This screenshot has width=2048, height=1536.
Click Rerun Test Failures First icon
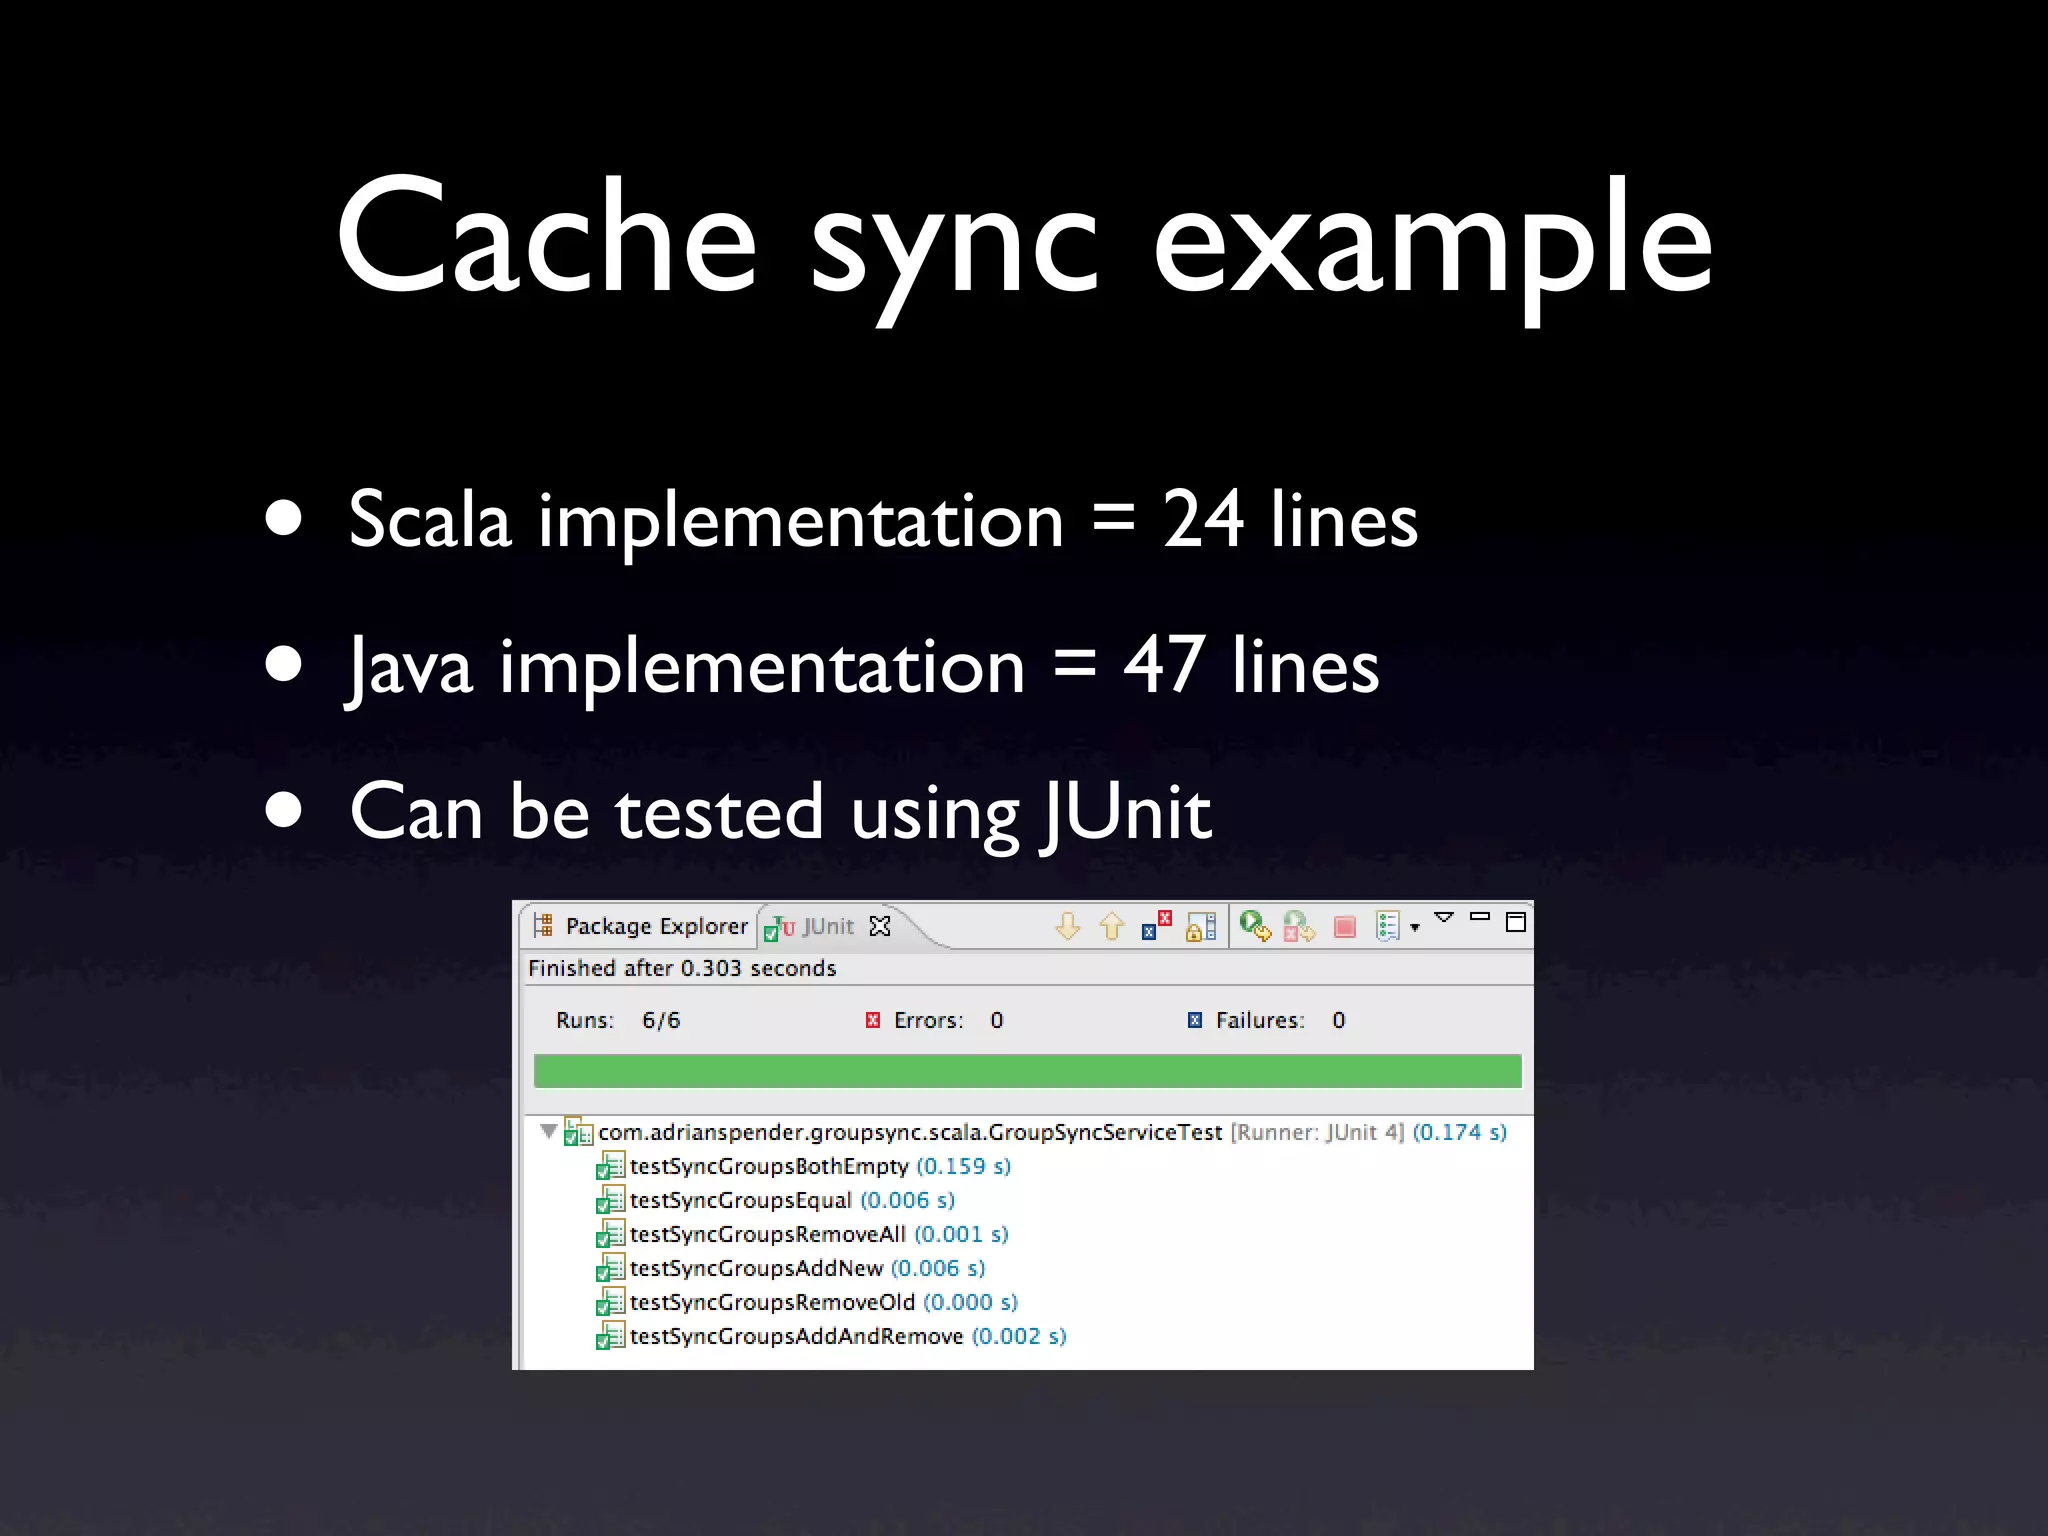click(1299, 926)
